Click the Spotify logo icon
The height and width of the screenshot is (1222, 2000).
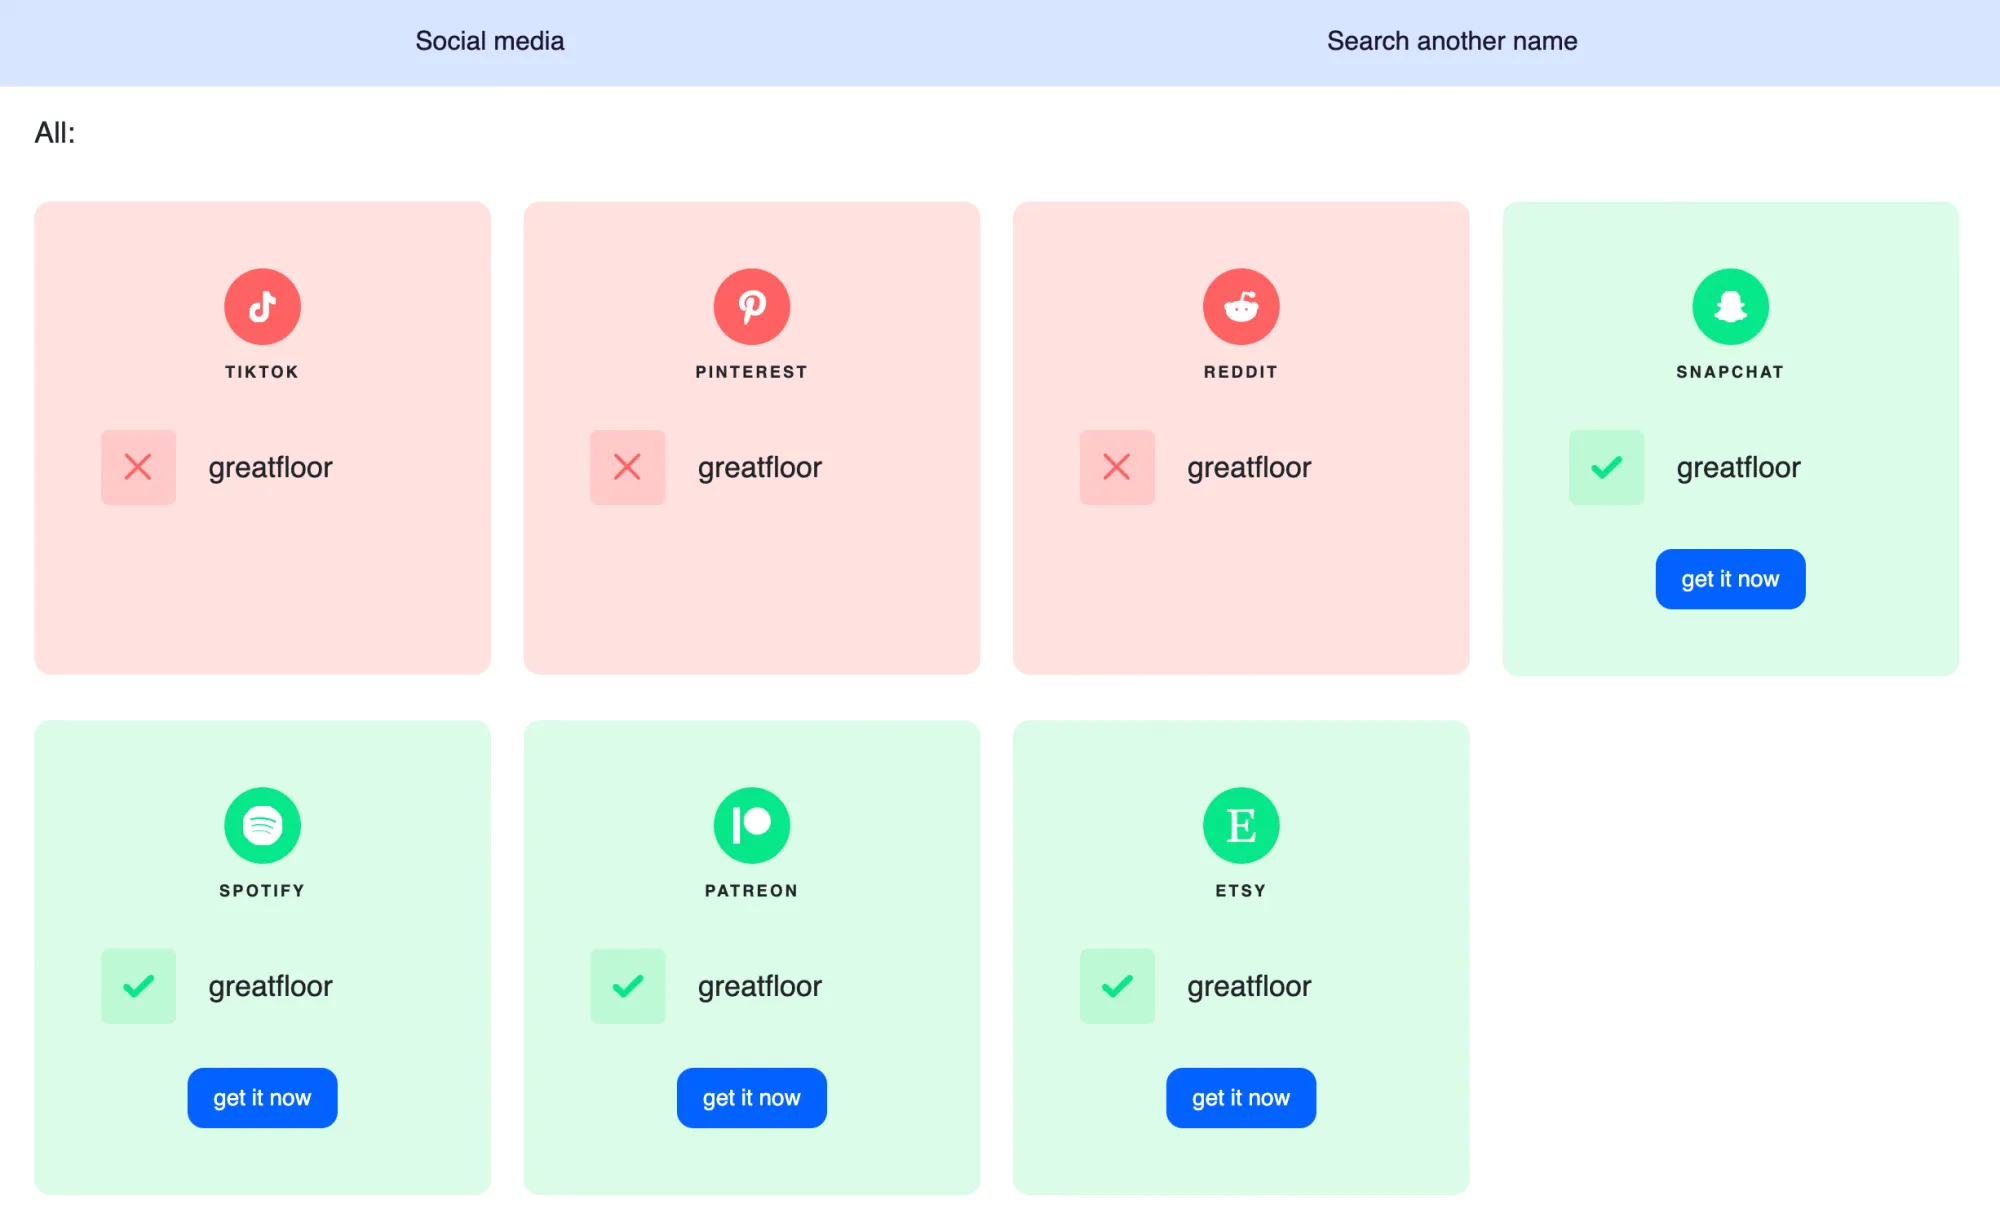pyautogui.click(x=262, y=826)
